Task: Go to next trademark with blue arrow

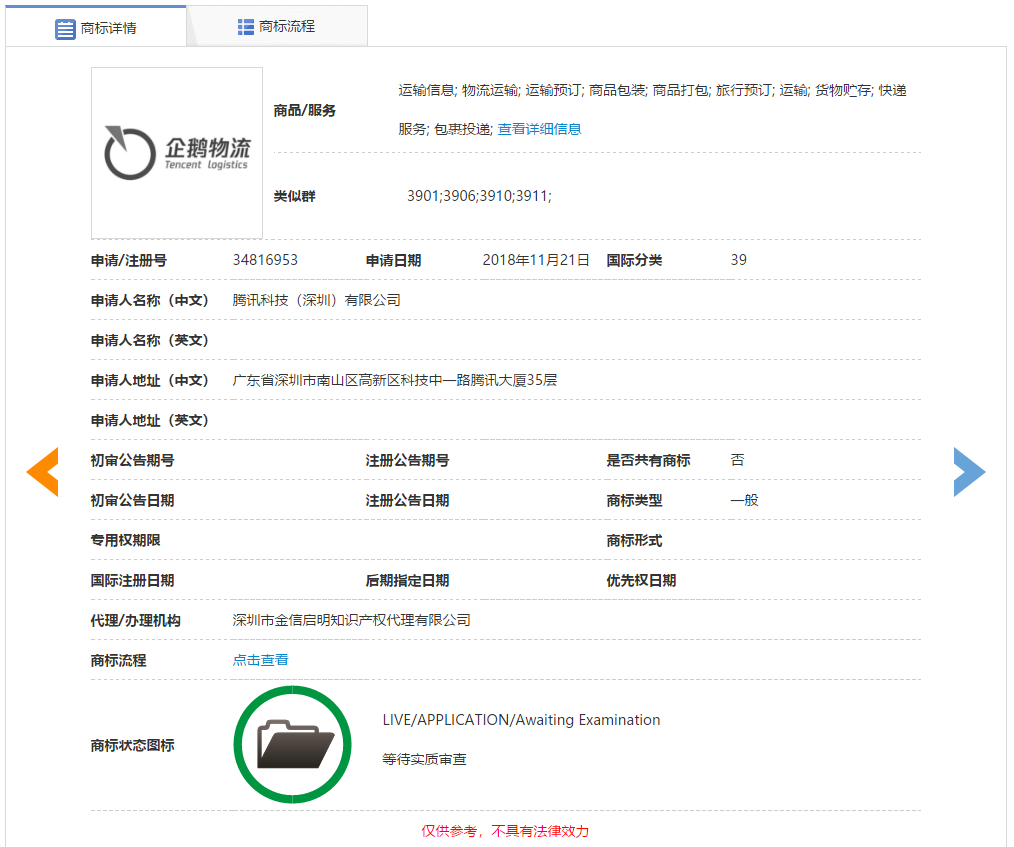Action: click(x=969, y=472)
